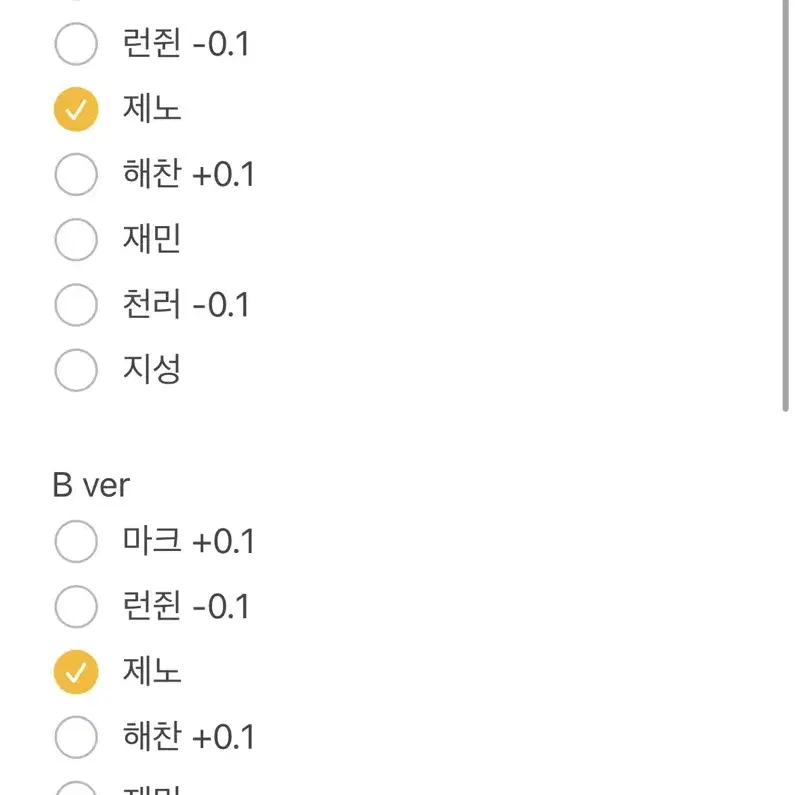The image size is (795, 795).
Task: Choose the 마크 +0.1 radio under B ver
Action: 76,541
